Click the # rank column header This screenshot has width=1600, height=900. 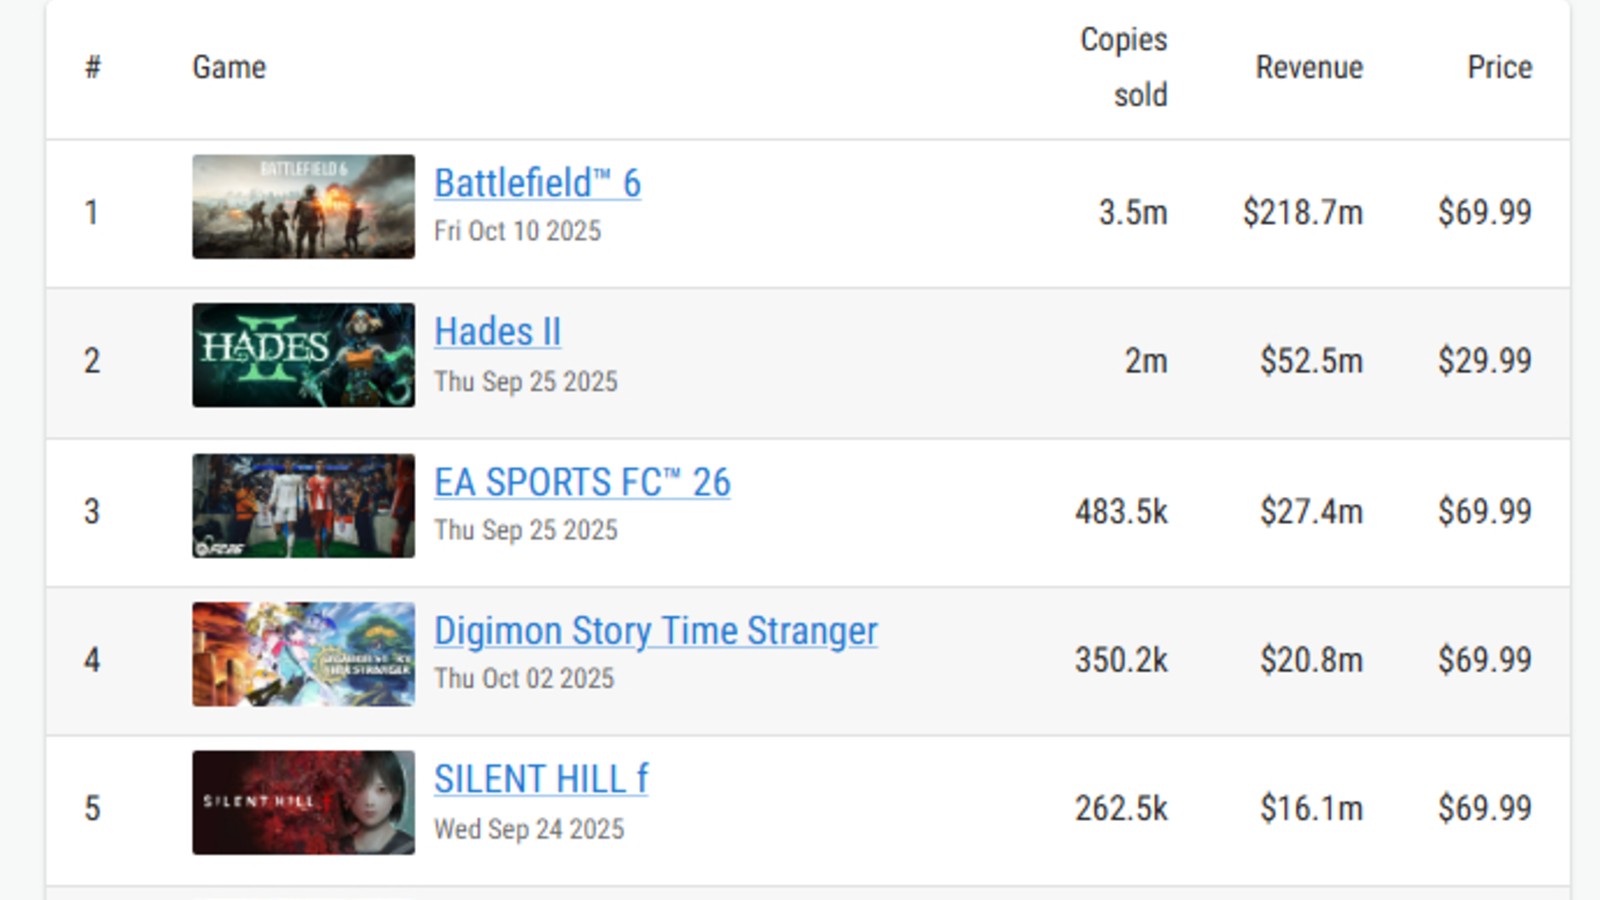point(93,67)
